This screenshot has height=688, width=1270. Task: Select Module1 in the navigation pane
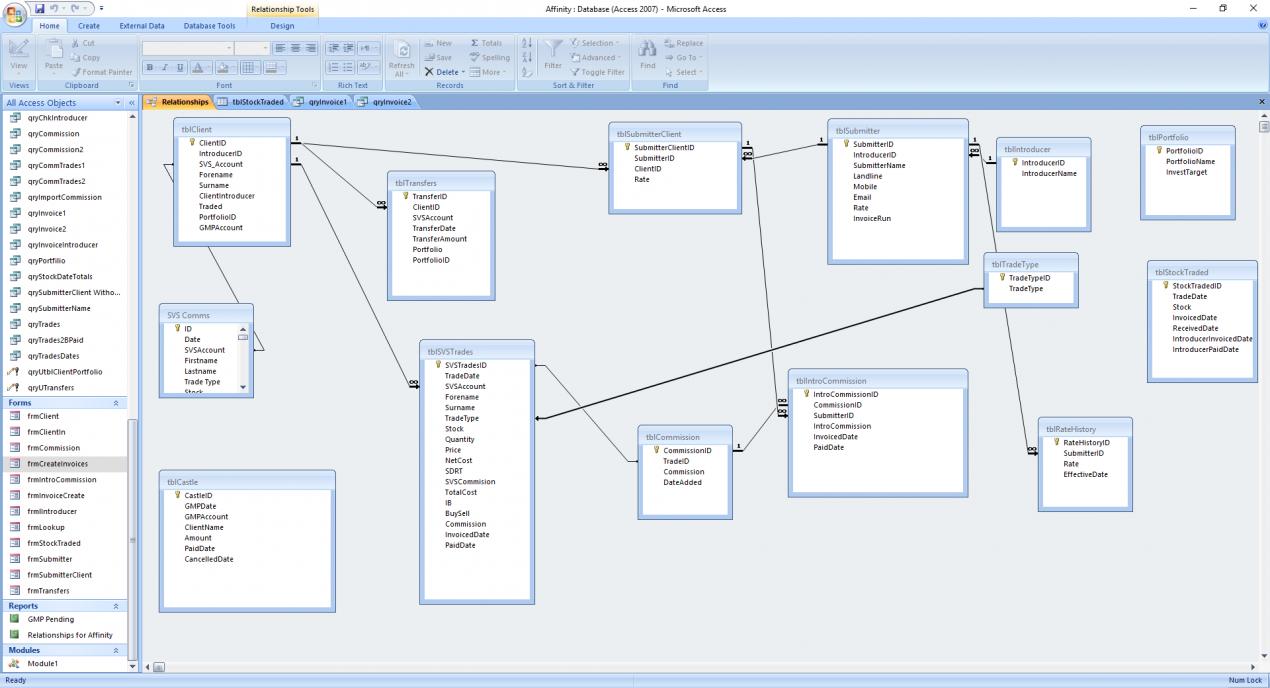[43, 663]
